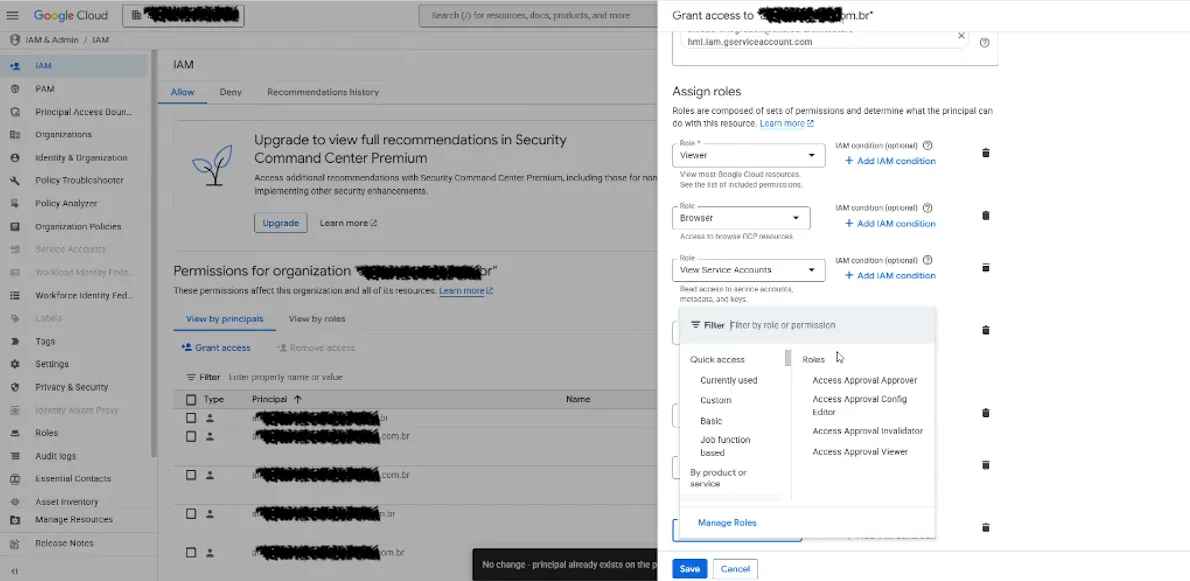Screen dimensions: 1190x581
Task: Open PAM in the sidebar
Action: (45, 89)
